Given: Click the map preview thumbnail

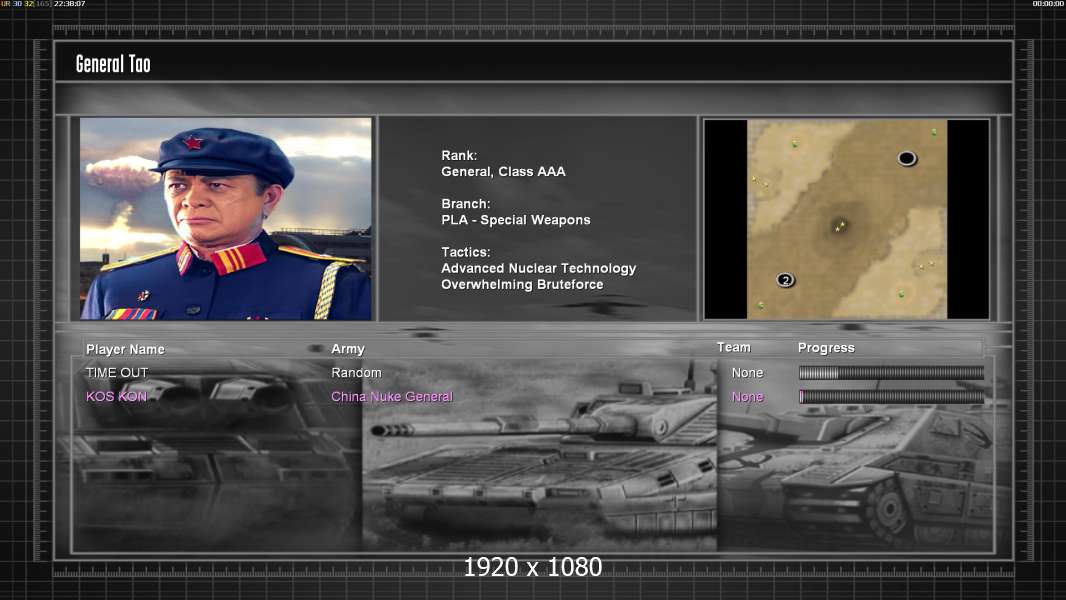Looking at the screenshot, I should [846, 219].
